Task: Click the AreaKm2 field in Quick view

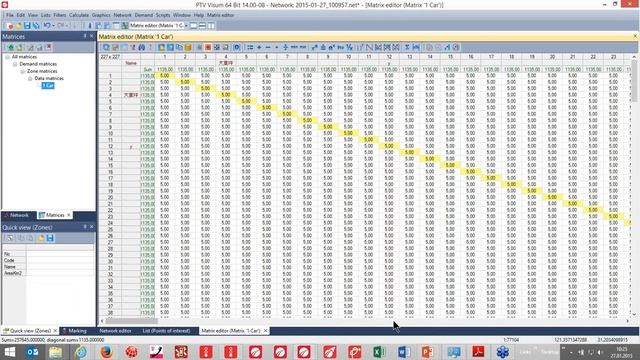Action: click(x=60, y=273)
